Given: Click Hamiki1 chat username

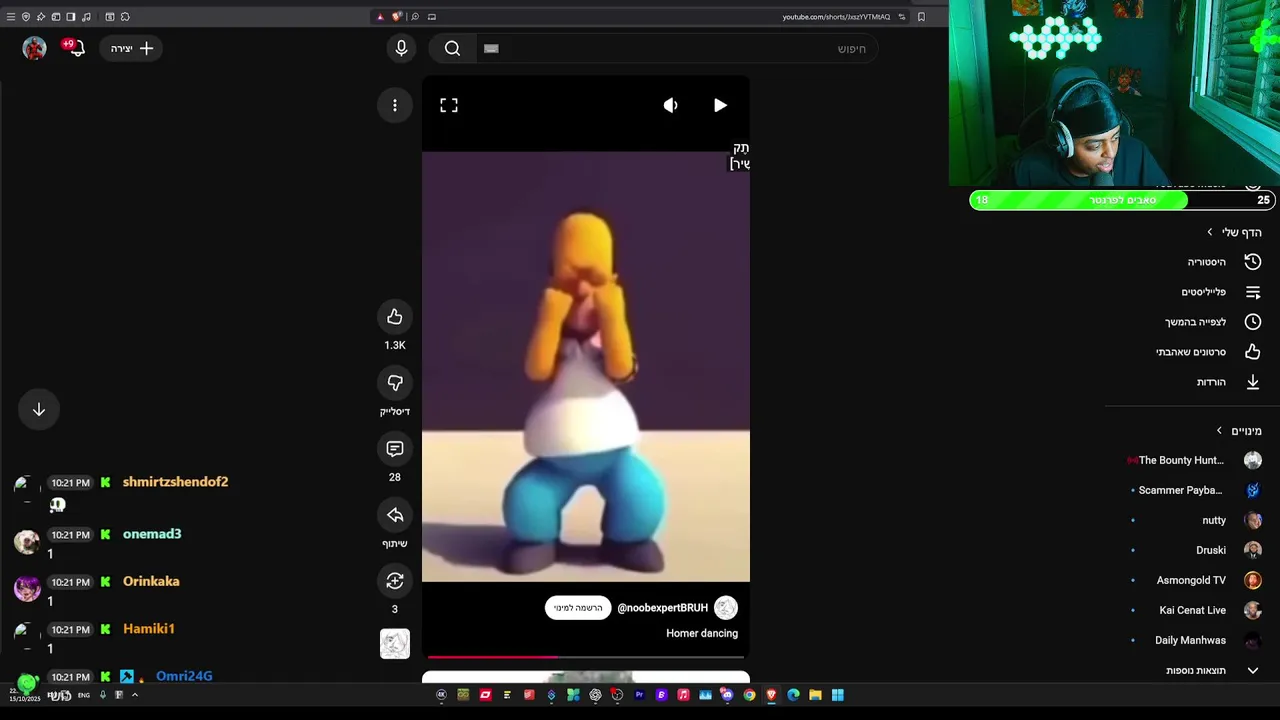Looking at the screenshot, I should pos(148,629).
